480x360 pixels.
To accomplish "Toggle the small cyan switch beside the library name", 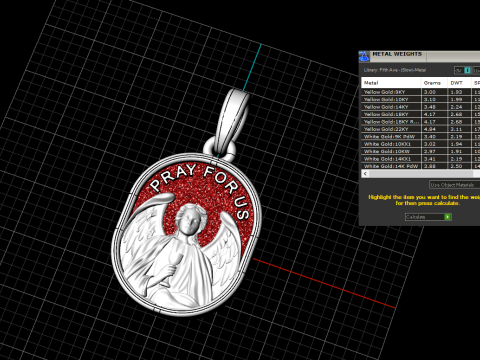I will tap(467, 70).
